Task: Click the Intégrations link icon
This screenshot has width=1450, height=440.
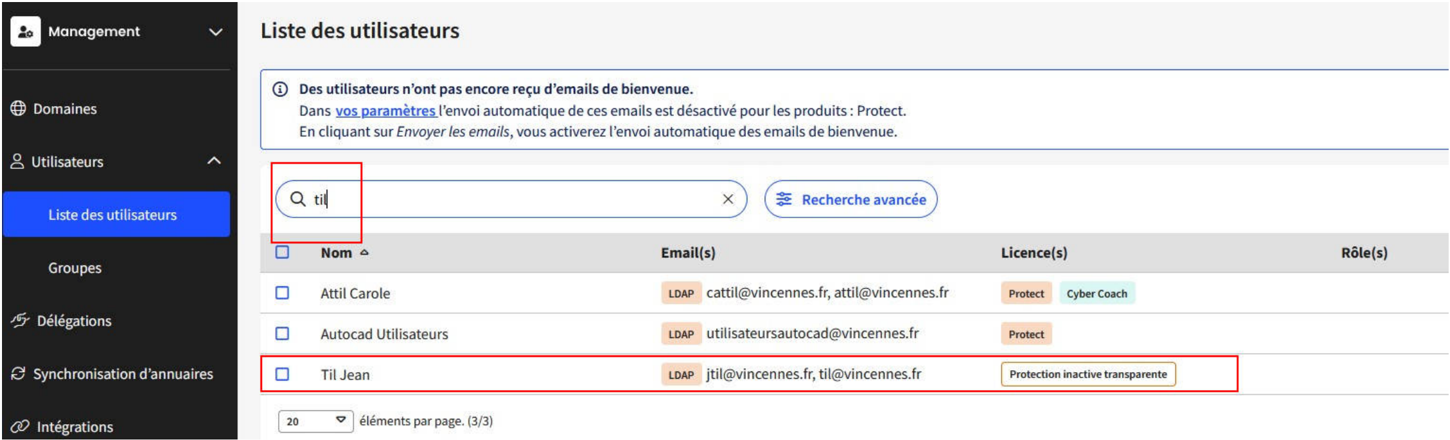Action: [18, 427]
